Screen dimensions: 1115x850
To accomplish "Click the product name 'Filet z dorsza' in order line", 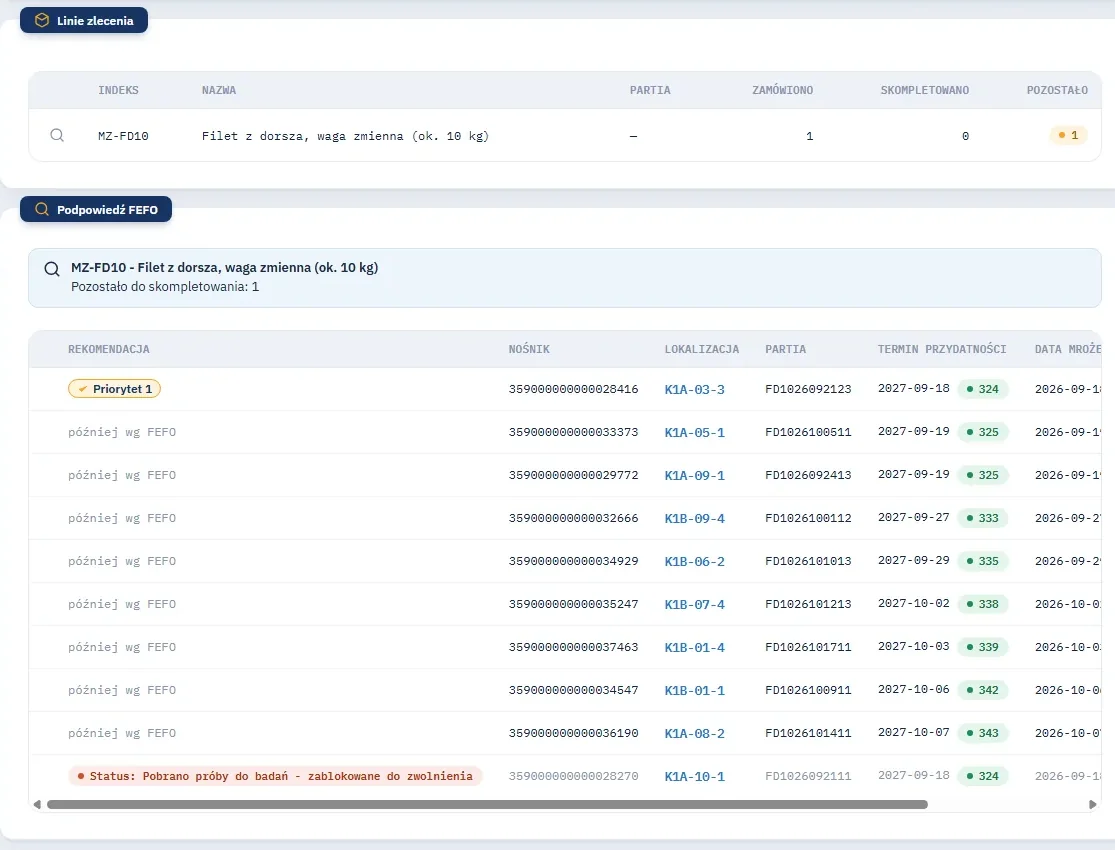I will 346,136.
